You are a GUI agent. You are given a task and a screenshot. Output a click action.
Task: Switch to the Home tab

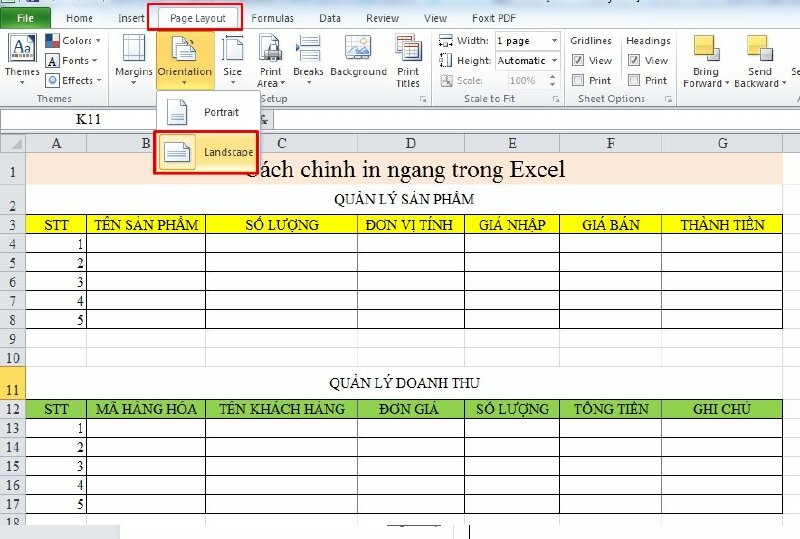79,18
